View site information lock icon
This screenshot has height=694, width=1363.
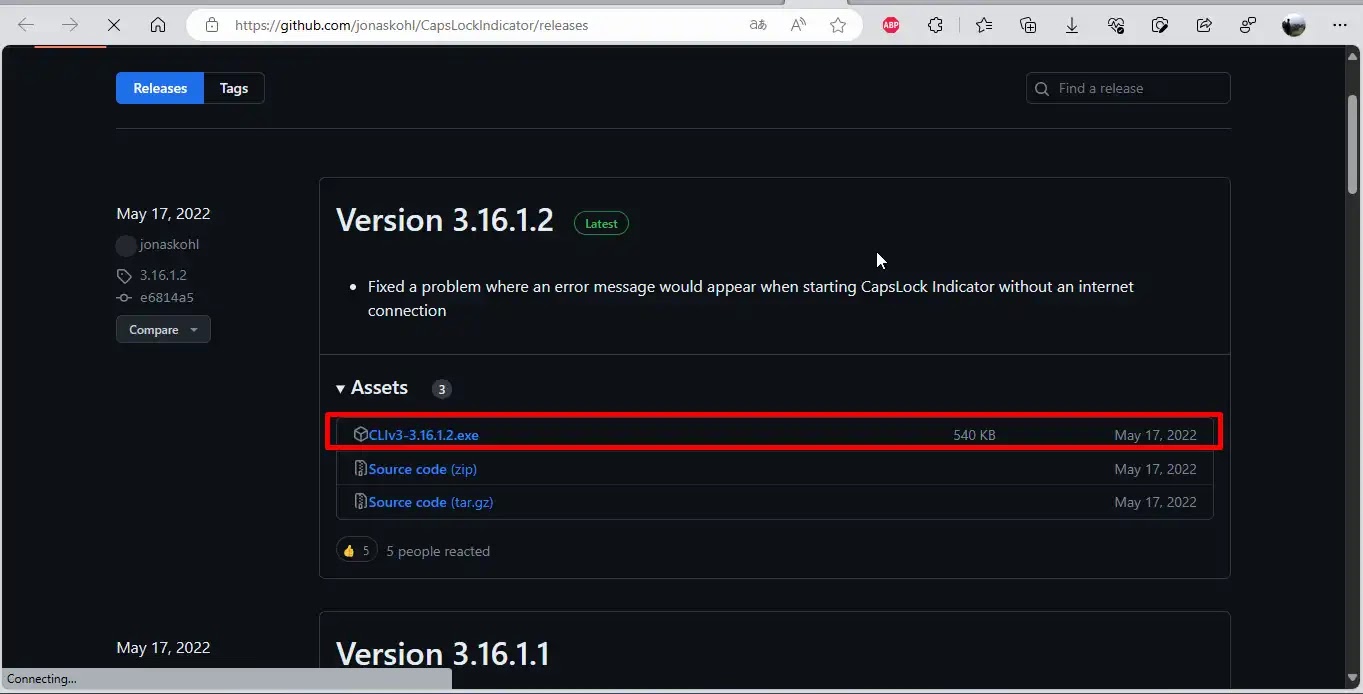tap(211, 25)
